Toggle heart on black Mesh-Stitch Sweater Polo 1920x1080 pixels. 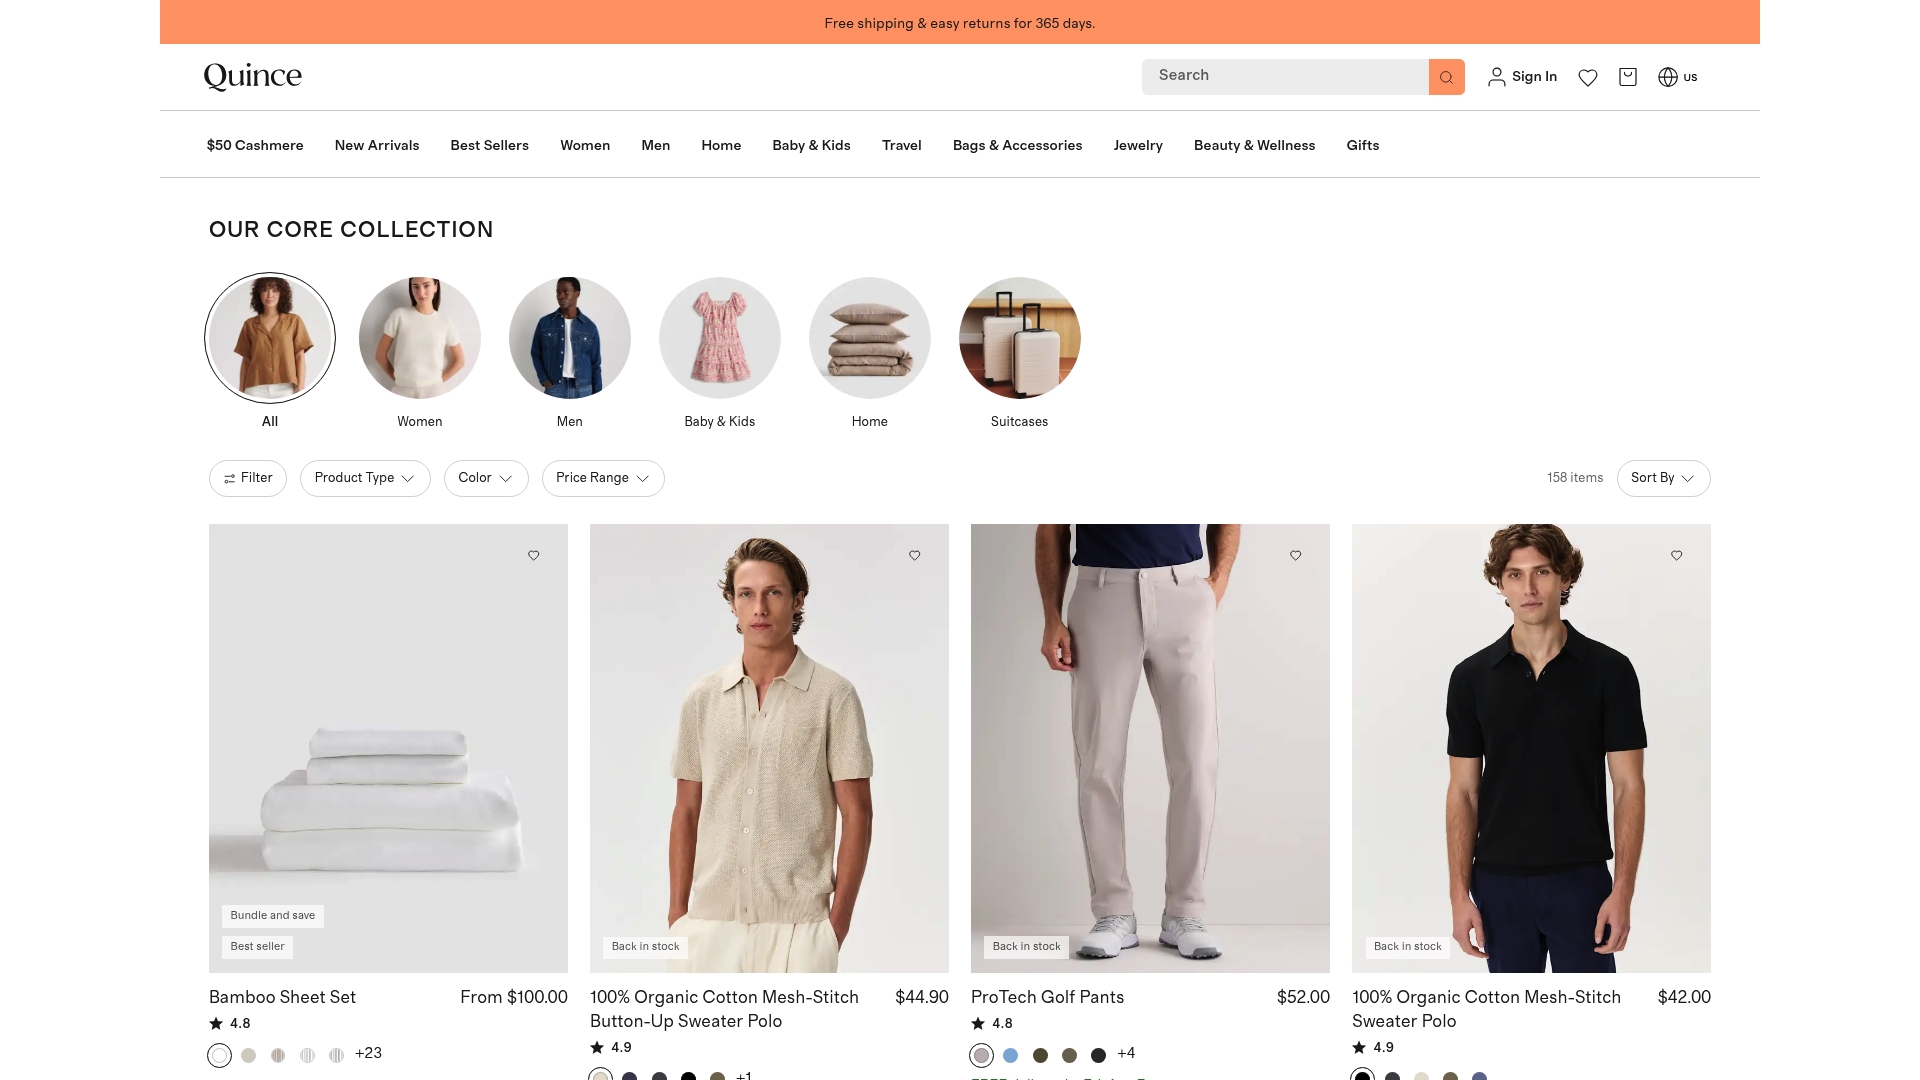tap(1677, 555)
